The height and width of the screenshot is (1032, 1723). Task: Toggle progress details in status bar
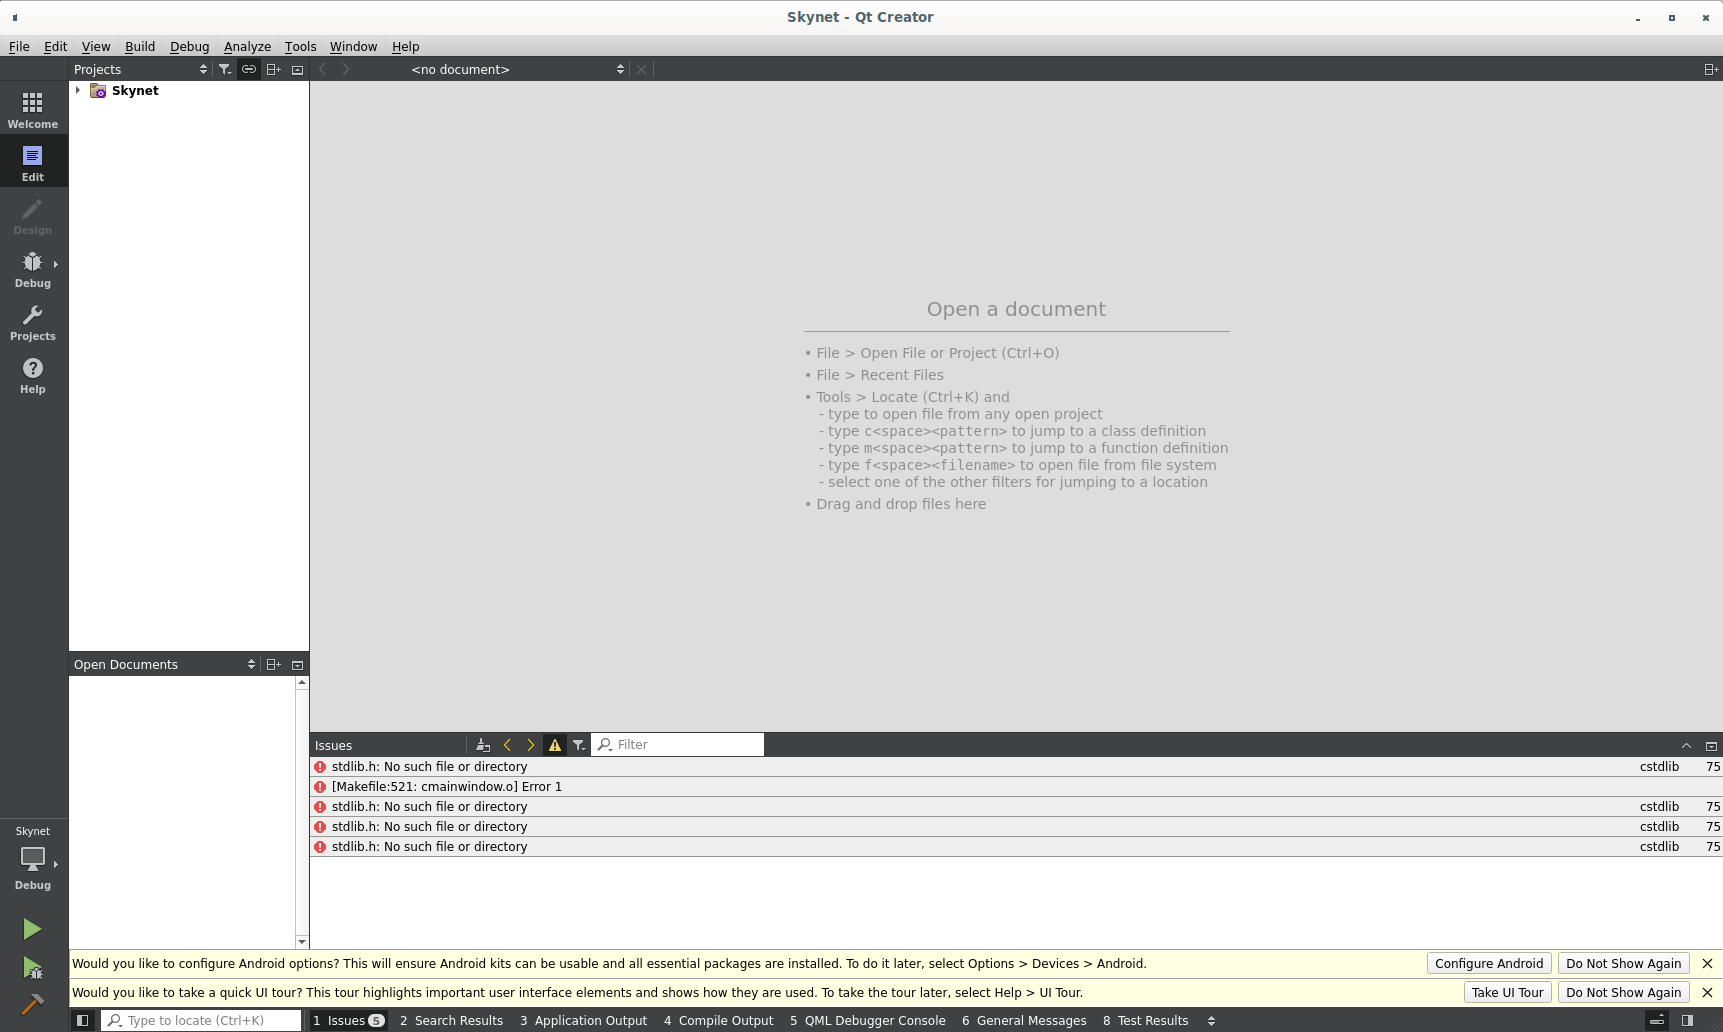click(1657, 1020)
